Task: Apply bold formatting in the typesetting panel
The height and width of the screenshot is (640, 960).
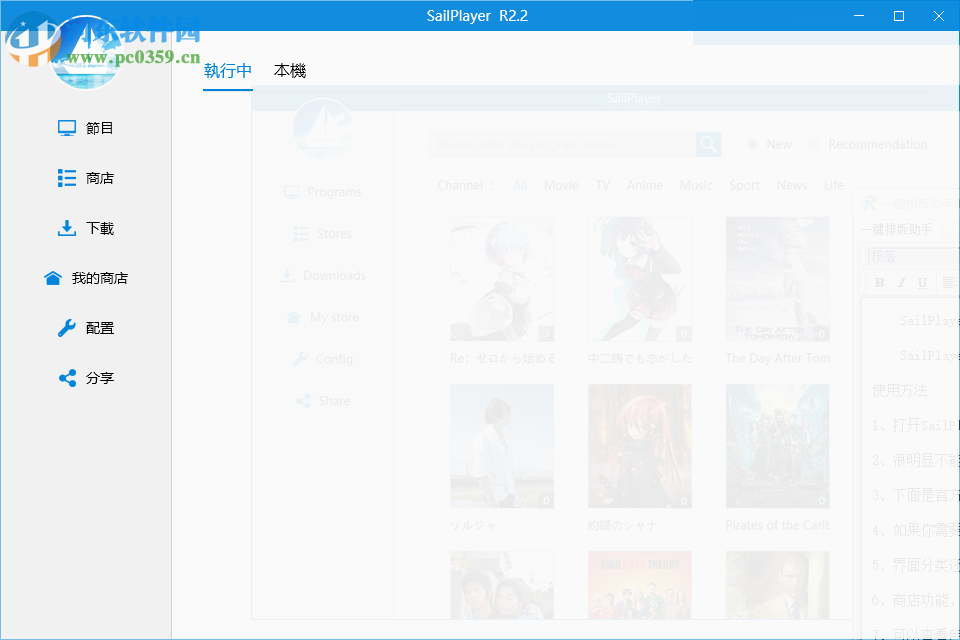Action: [879, 282]
